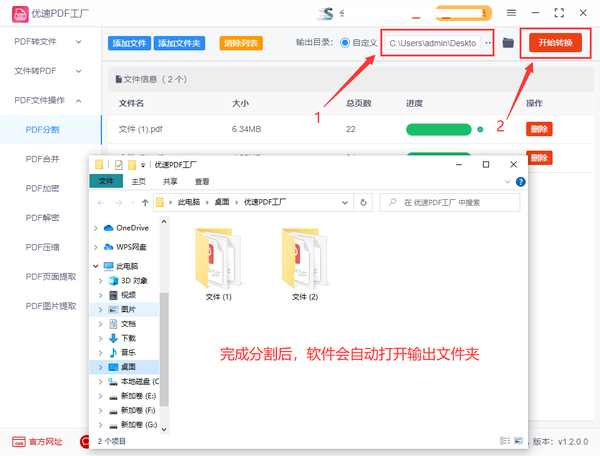The height and width of the screenshot is (456, 600).
Task: Click the 开始转换 button
Action: pyautogui.click(x=555, y=42)
